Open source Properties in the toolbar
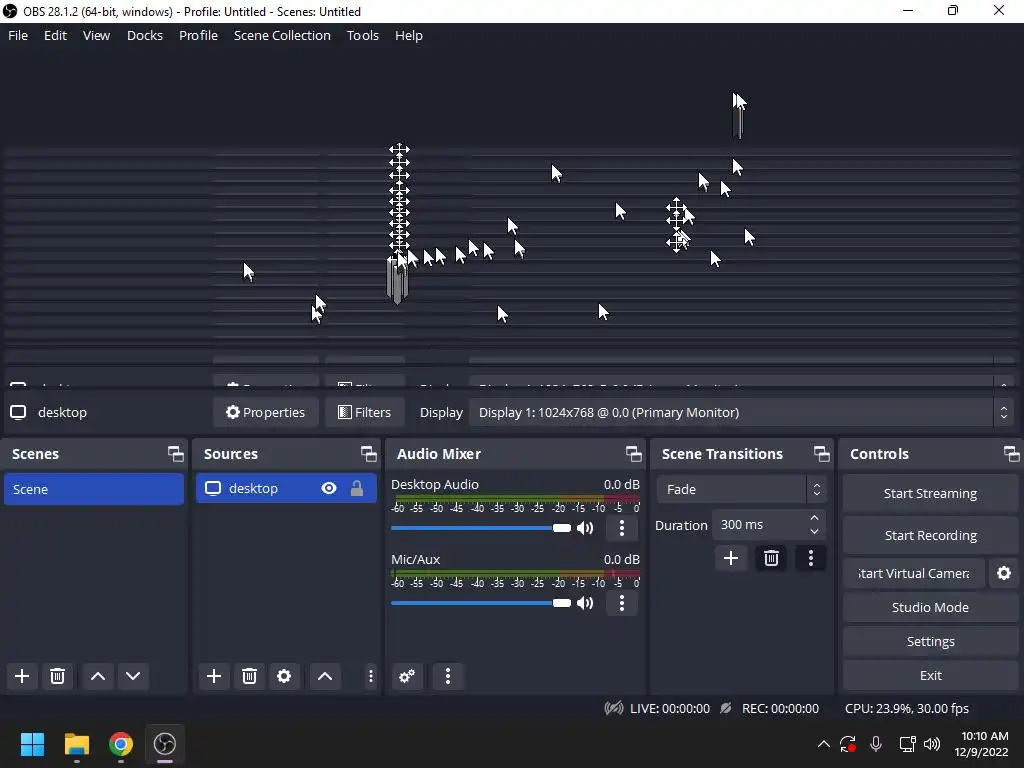 click(x=266, y=412)
